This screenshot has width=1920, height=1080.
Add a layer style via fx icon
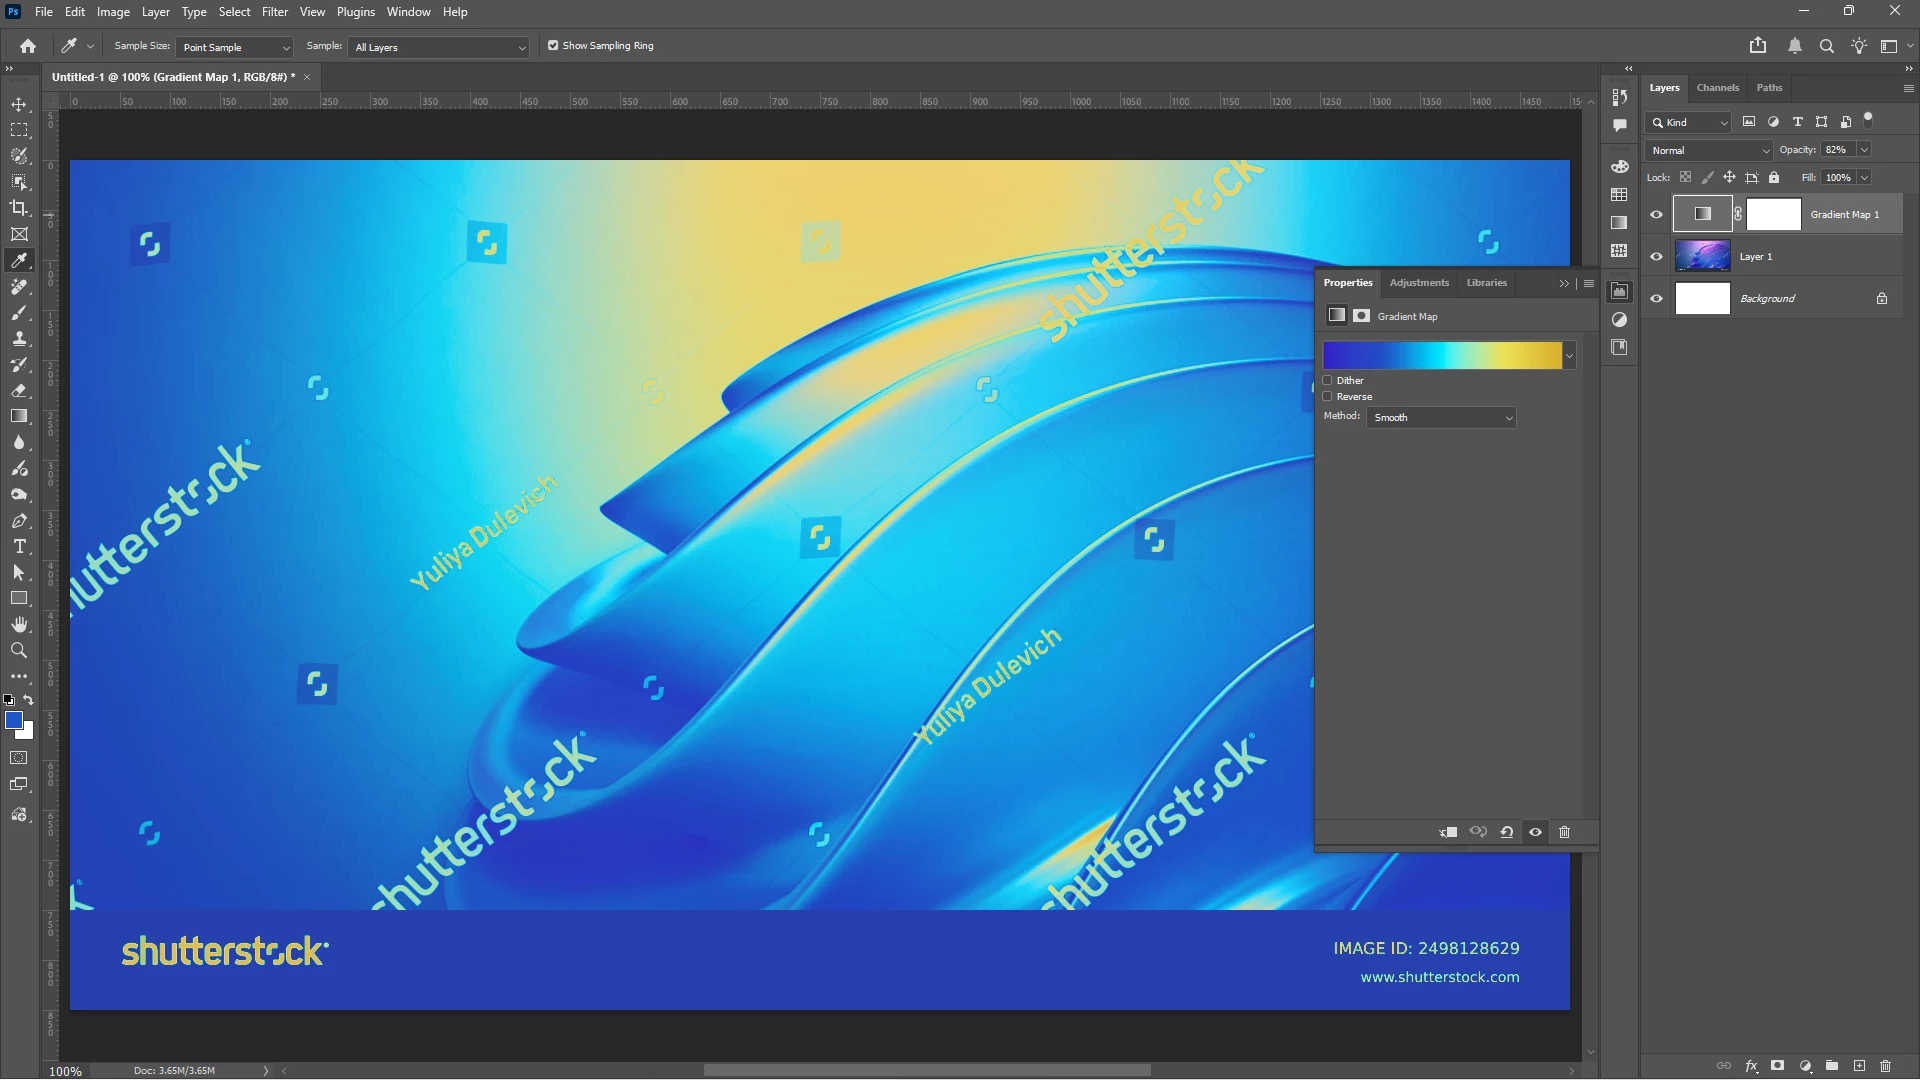[x=1751, y=1066]
